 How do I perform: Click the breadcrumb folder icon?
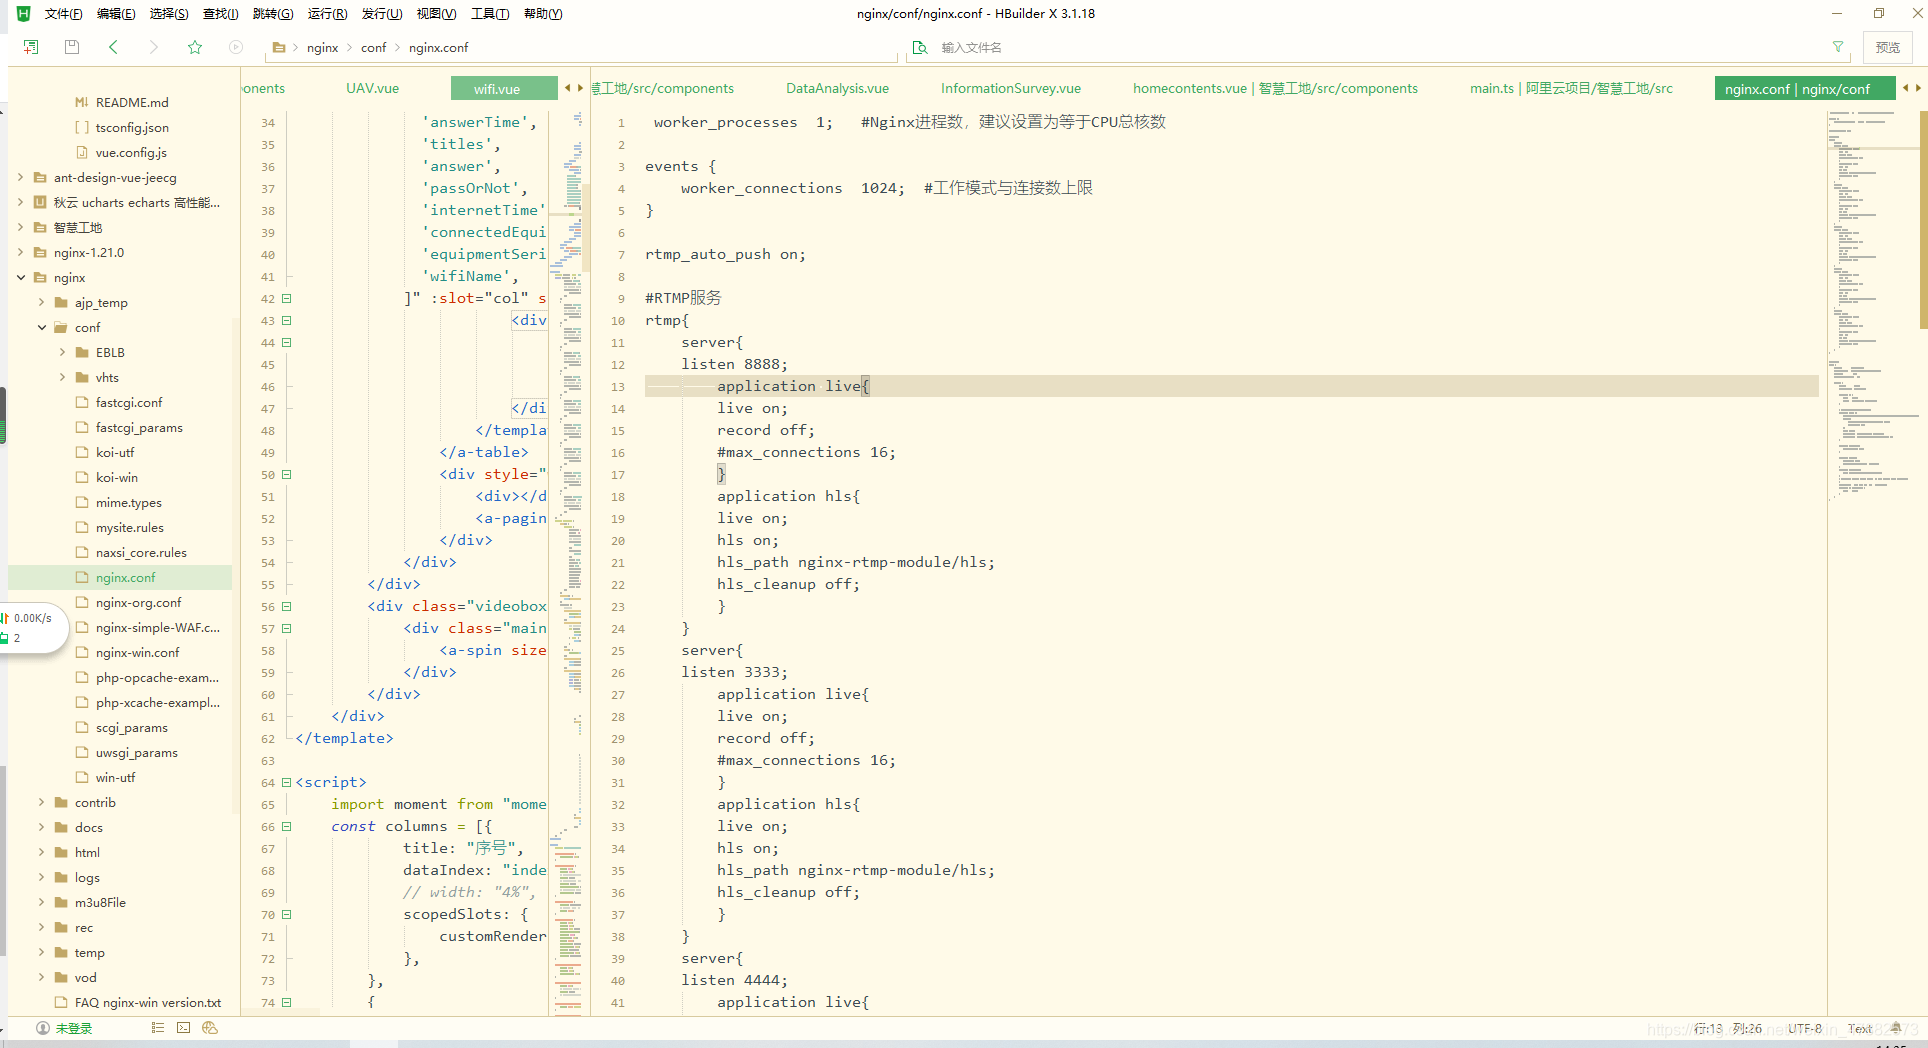279,48
